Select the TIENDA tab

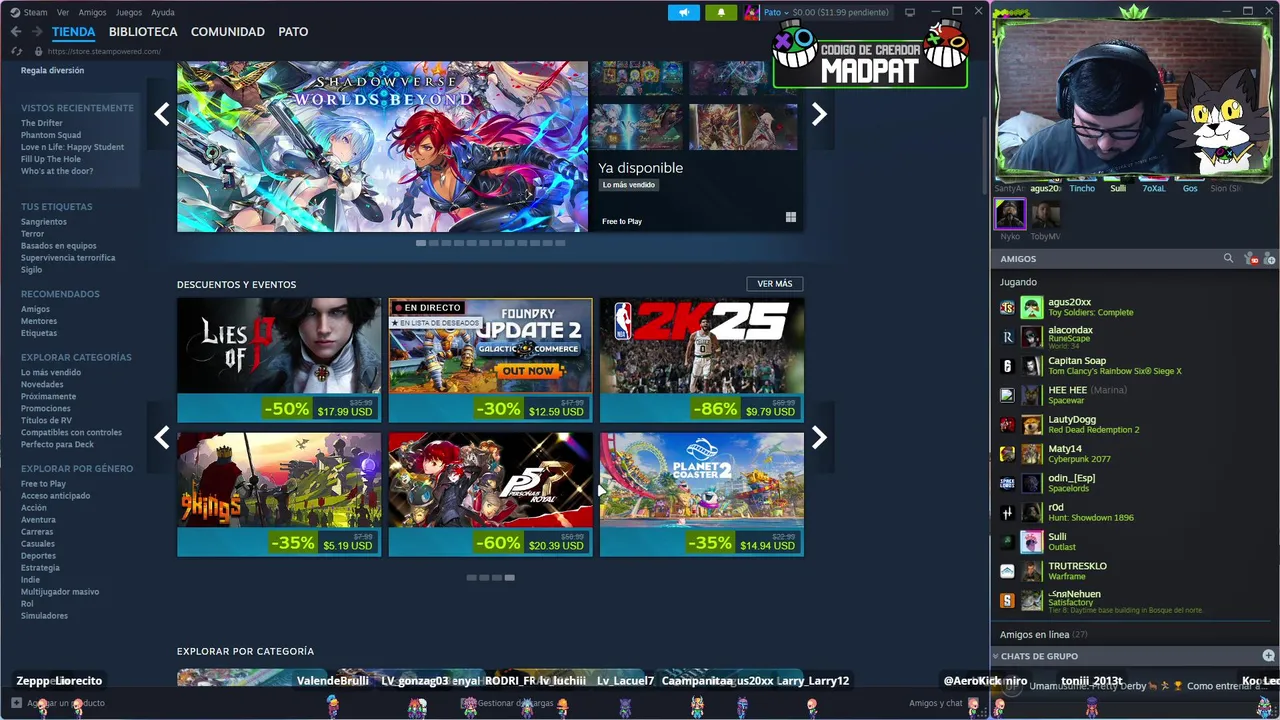[x=73, y=32]
